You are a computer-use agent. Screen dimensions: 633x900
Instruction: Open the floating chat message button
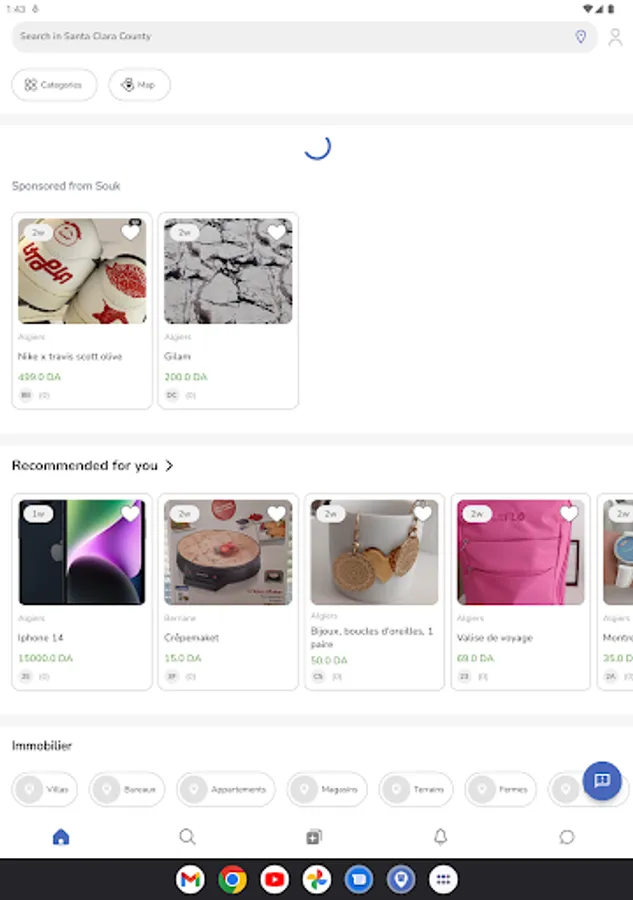(602, 781)
